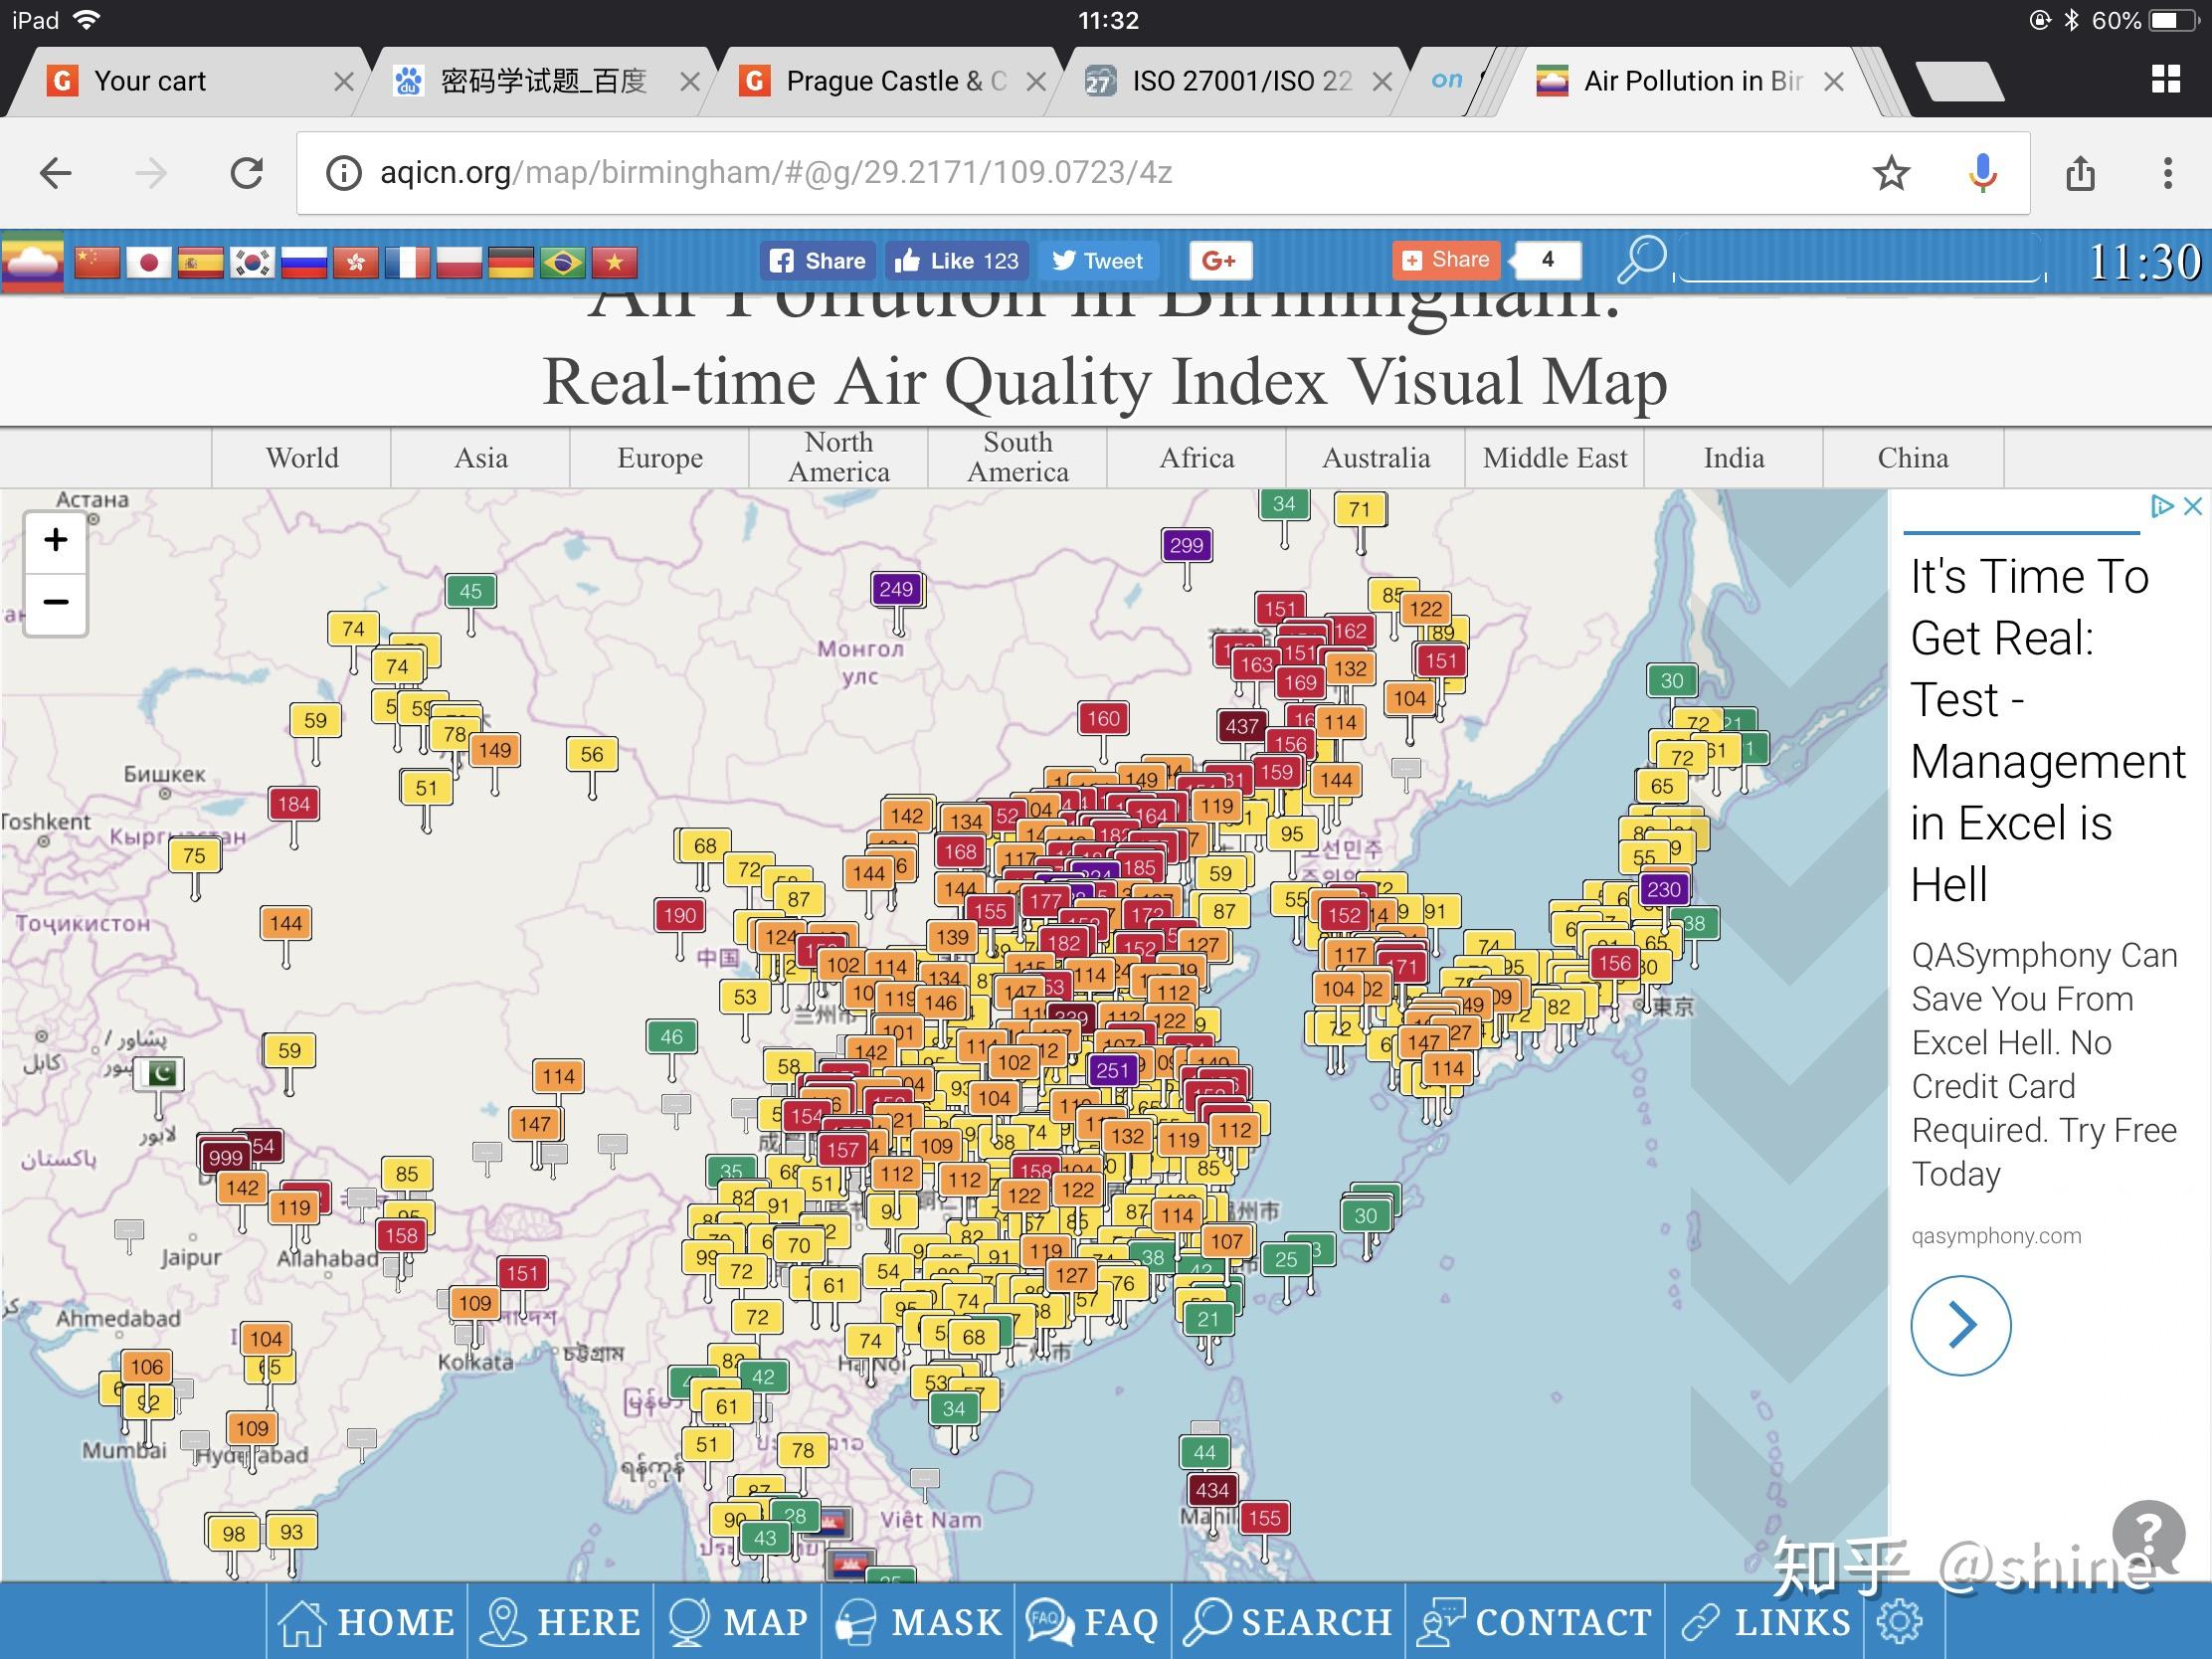This screenshot has width=2212, height=1659.
Task: Open Chrome's three-dot menu
Action: click(2167, 173)
